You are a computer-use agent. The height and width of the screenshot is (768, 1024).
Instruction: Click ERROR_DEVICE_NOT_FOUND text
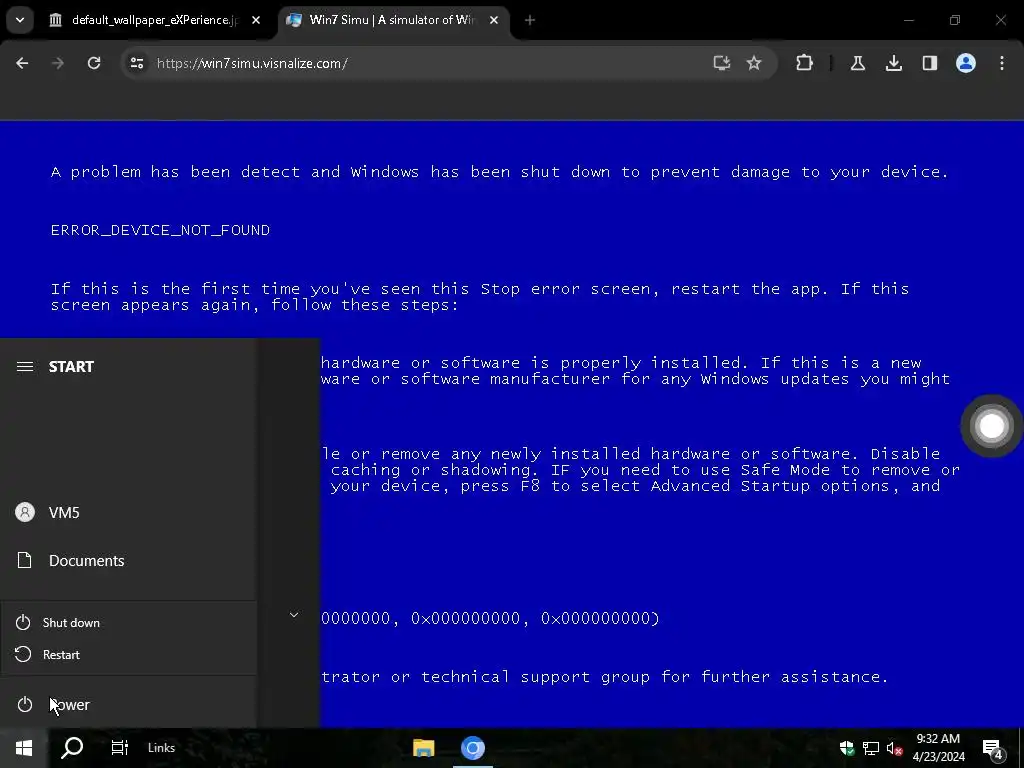tap(160, 230)
